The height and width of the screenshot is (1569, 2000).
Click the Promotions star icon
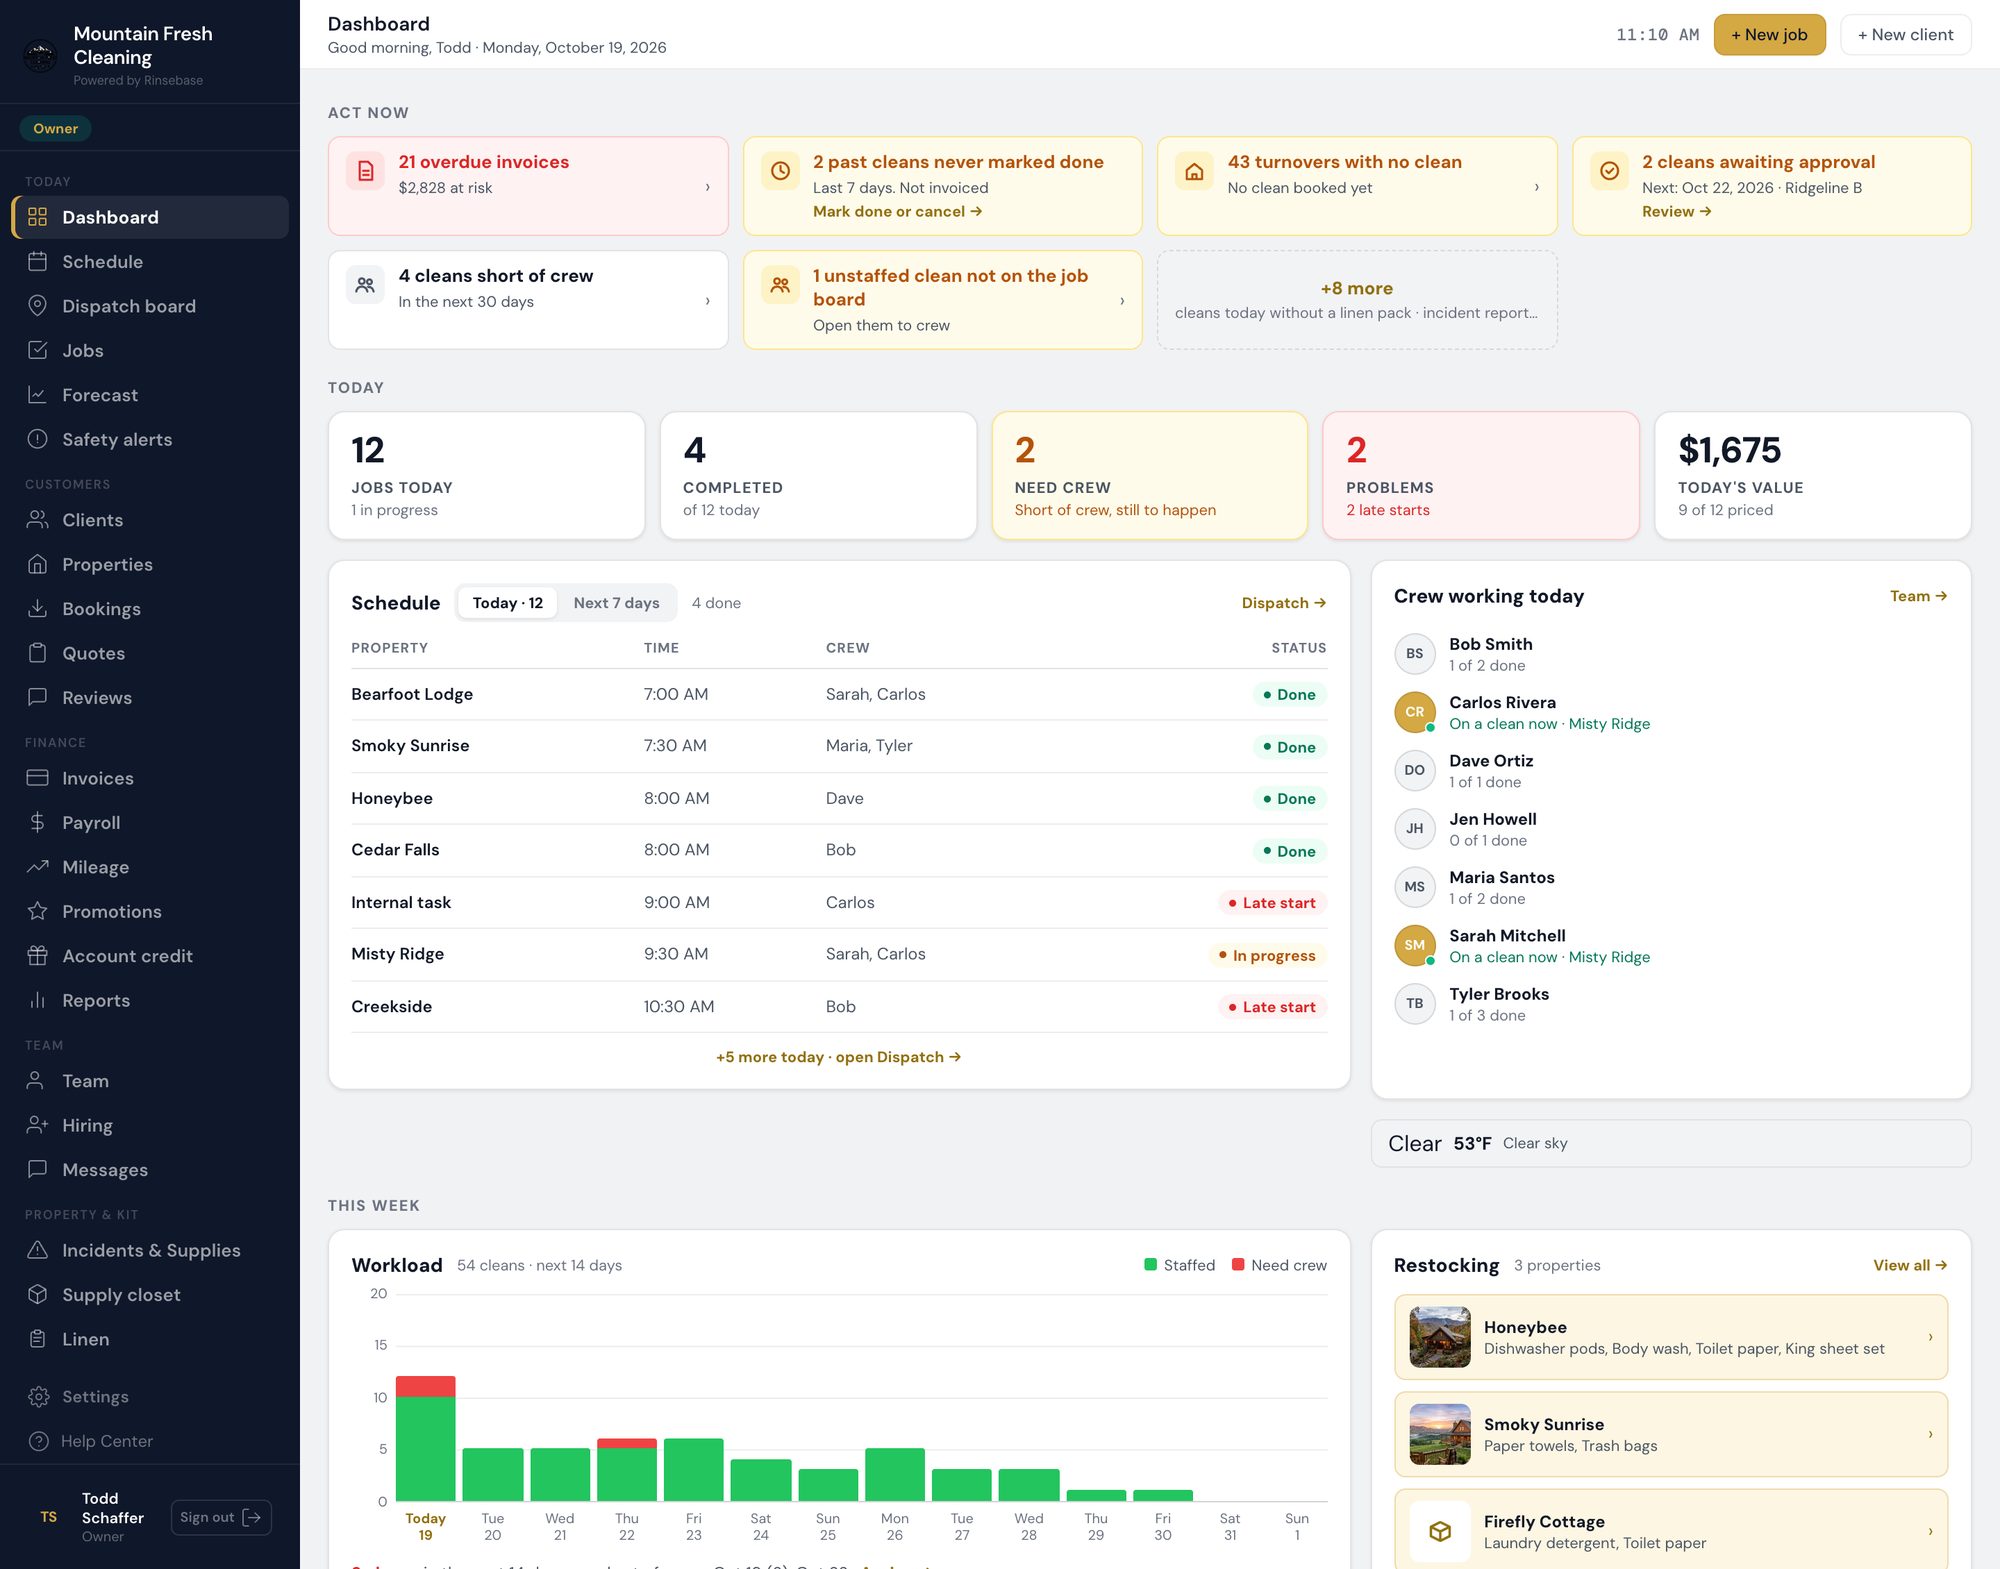tap(38, 912)
